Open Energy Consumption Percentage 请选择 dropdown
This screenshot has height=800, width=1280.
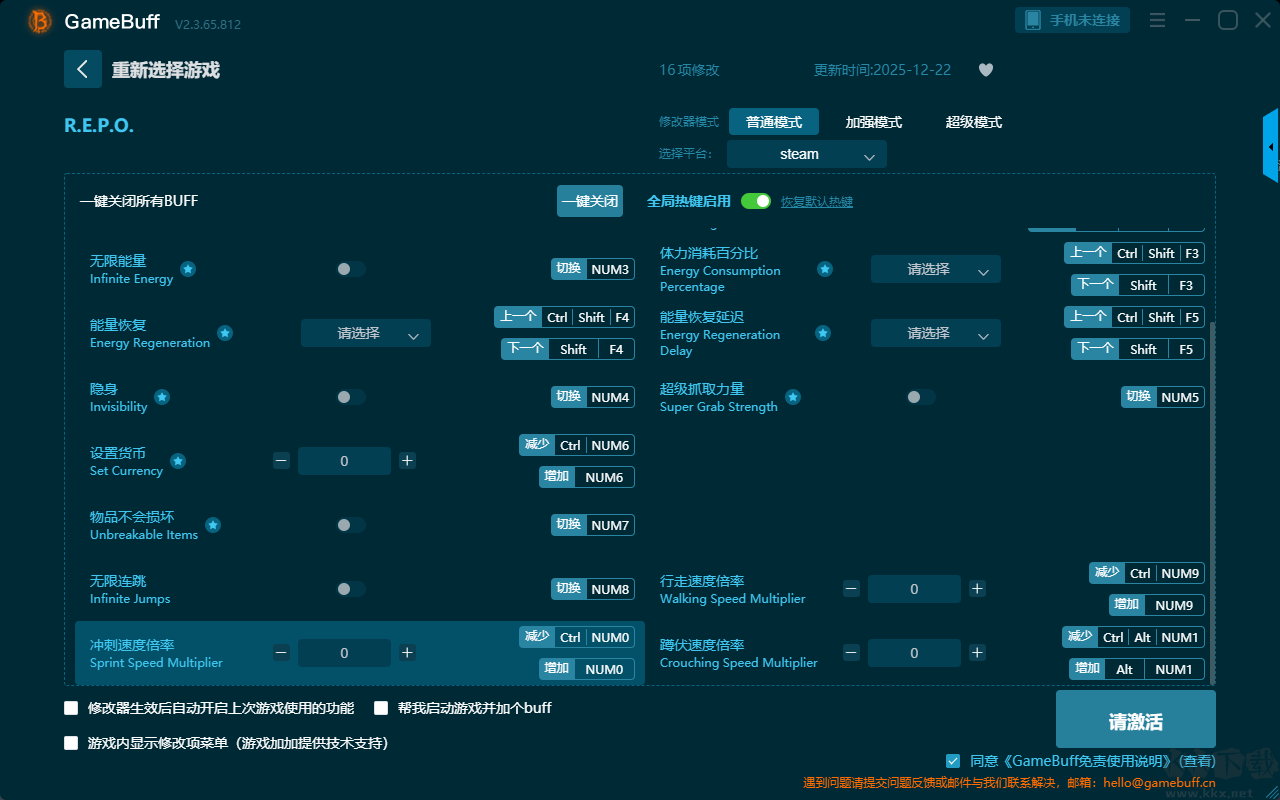click(936, 269)
